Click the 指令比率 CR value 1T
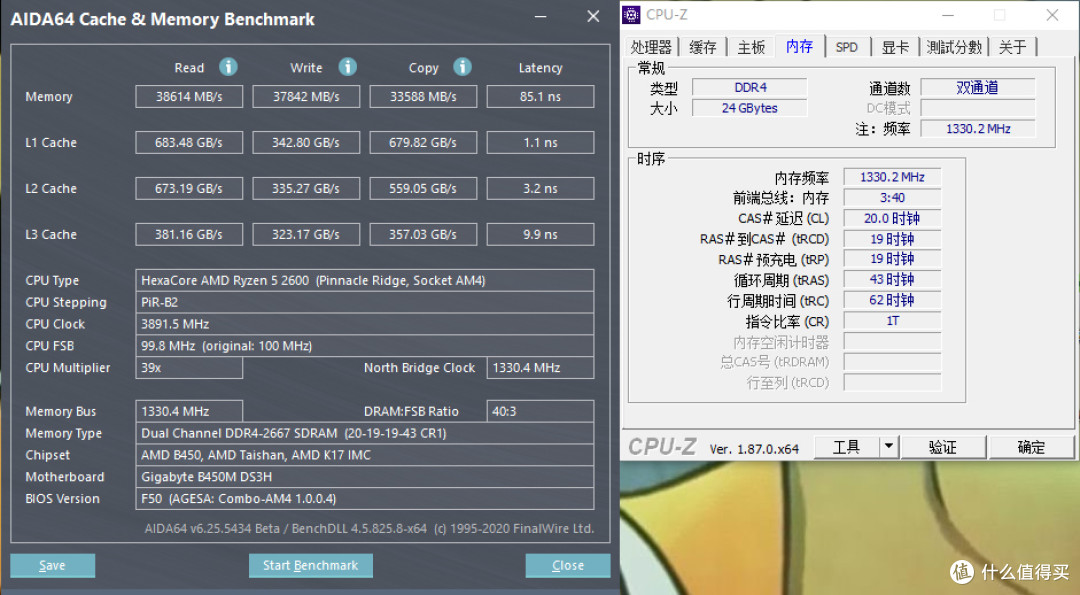Image resolution: width=1080 pixels, height=595 pixels. click(892, 321)
